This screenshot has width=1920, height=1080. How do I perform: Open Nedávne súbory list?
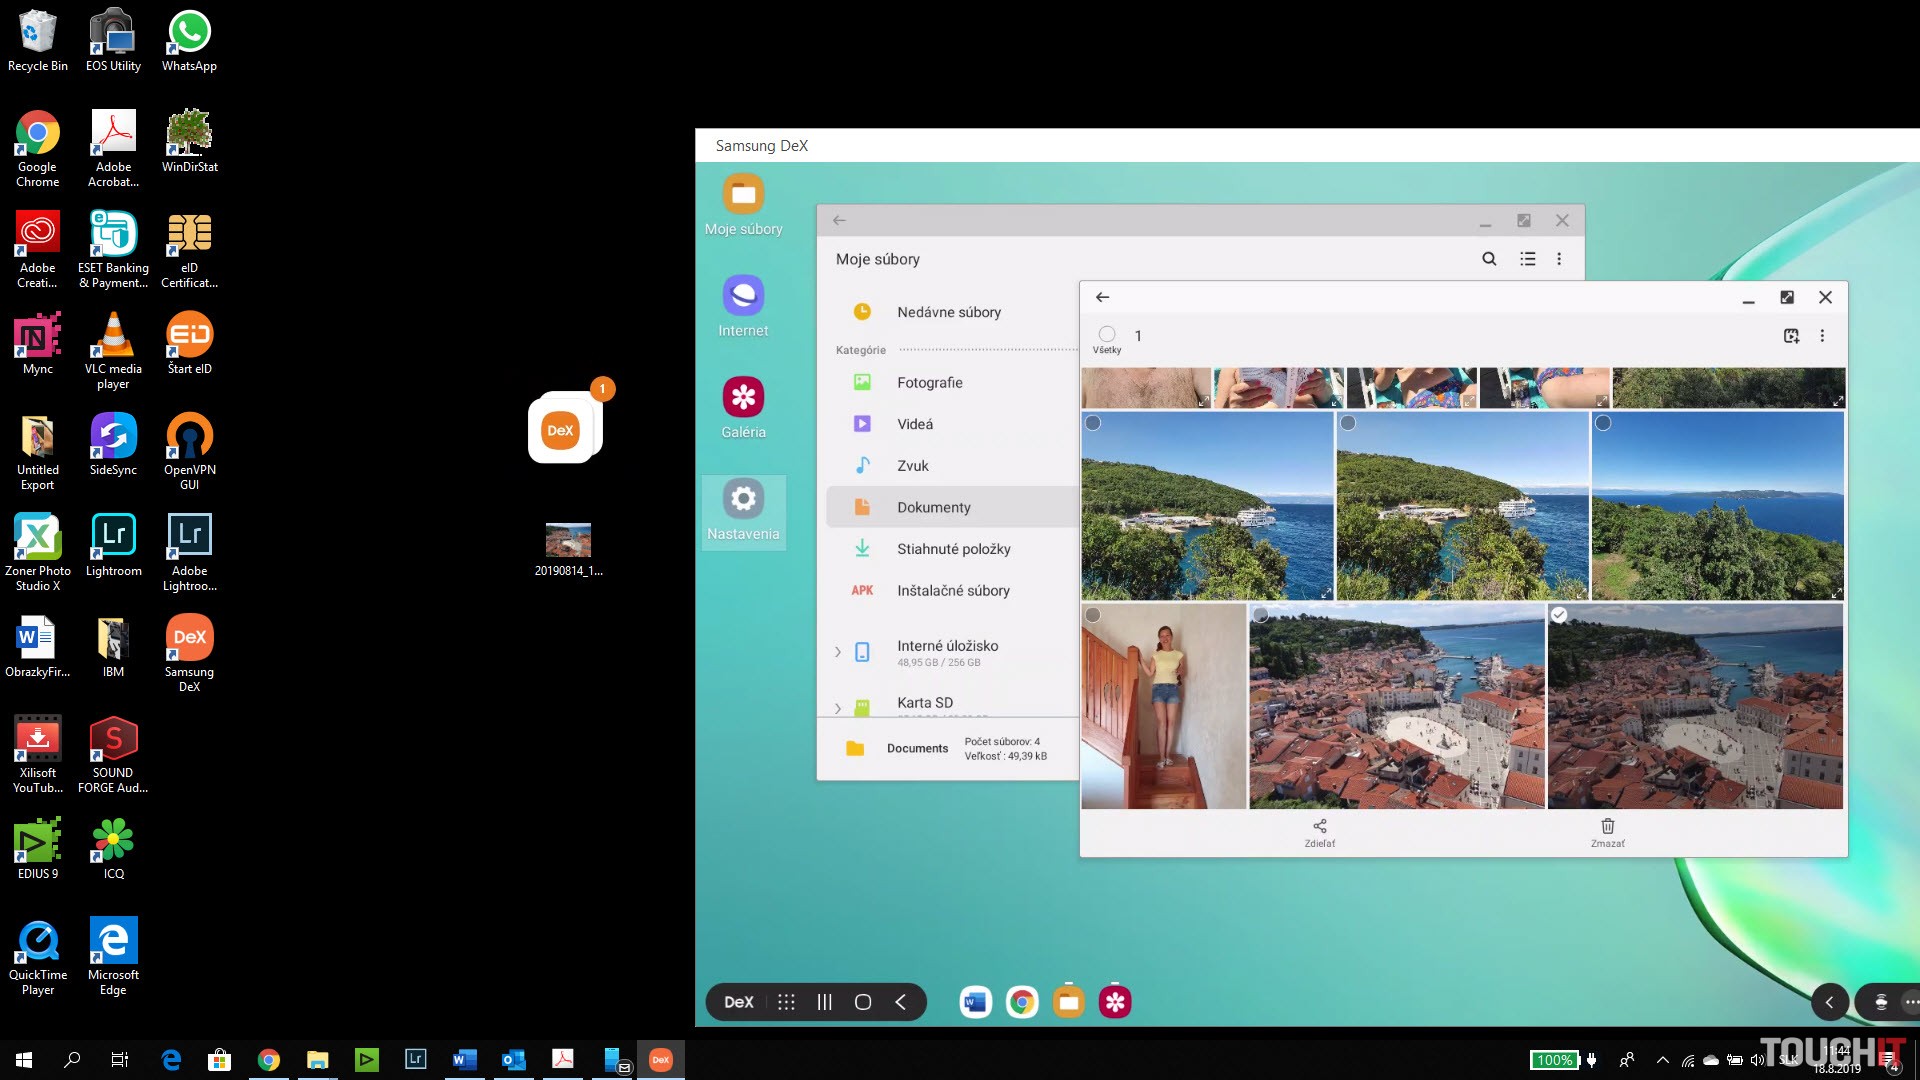point(948,312)
